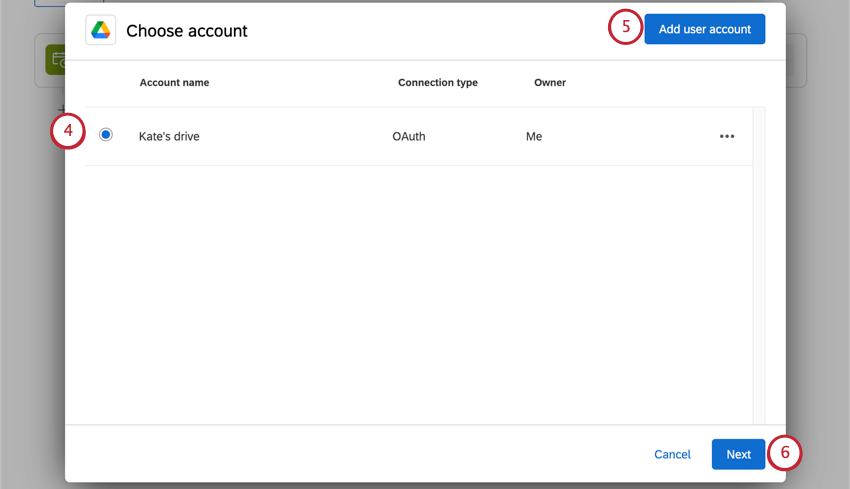Select the Kate's drive radio button
Viewport: 850px width, 489px height.
(106, 135)
